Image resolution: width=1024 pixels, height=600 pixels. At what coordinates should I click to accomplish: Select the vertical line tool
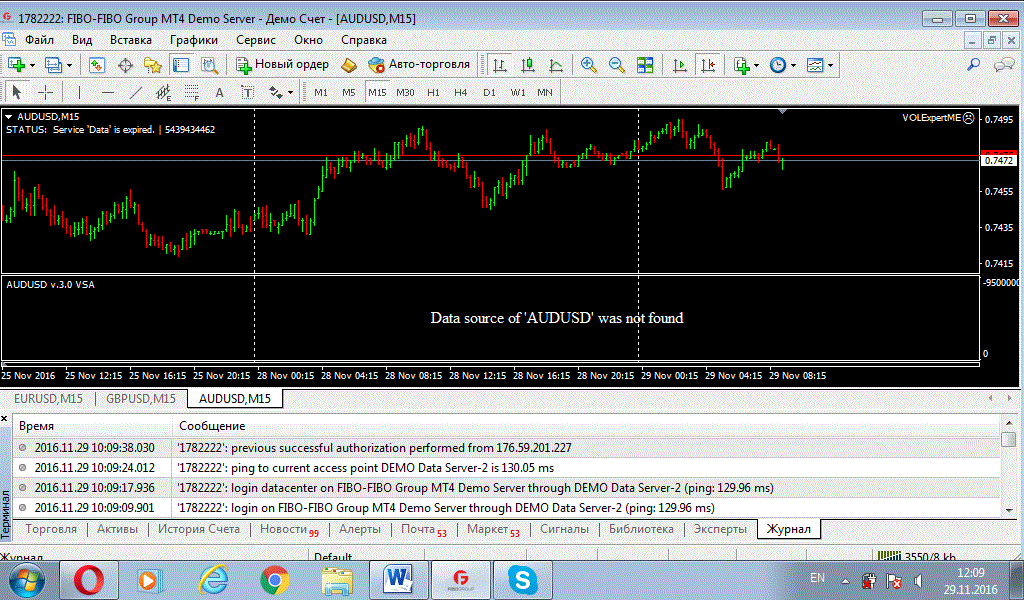(79, 92)
